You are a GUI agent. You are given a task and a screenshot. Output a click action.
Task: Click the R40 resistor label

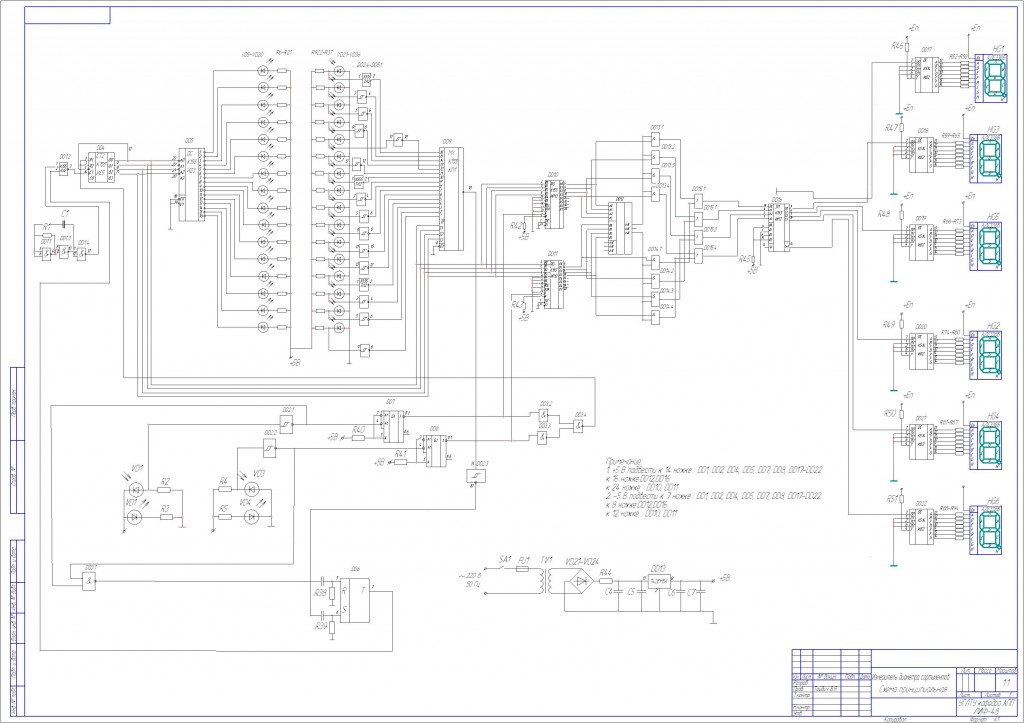(358, 430)
